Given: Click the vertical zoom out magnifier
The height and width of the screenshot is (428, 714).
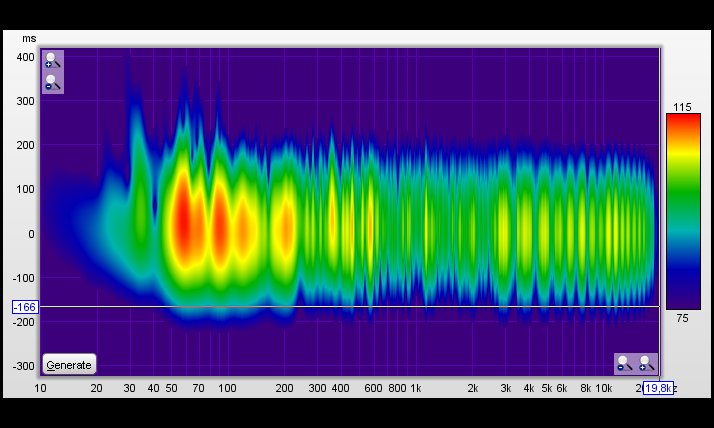Looking at the screenshot, I should tap(53, 83).
